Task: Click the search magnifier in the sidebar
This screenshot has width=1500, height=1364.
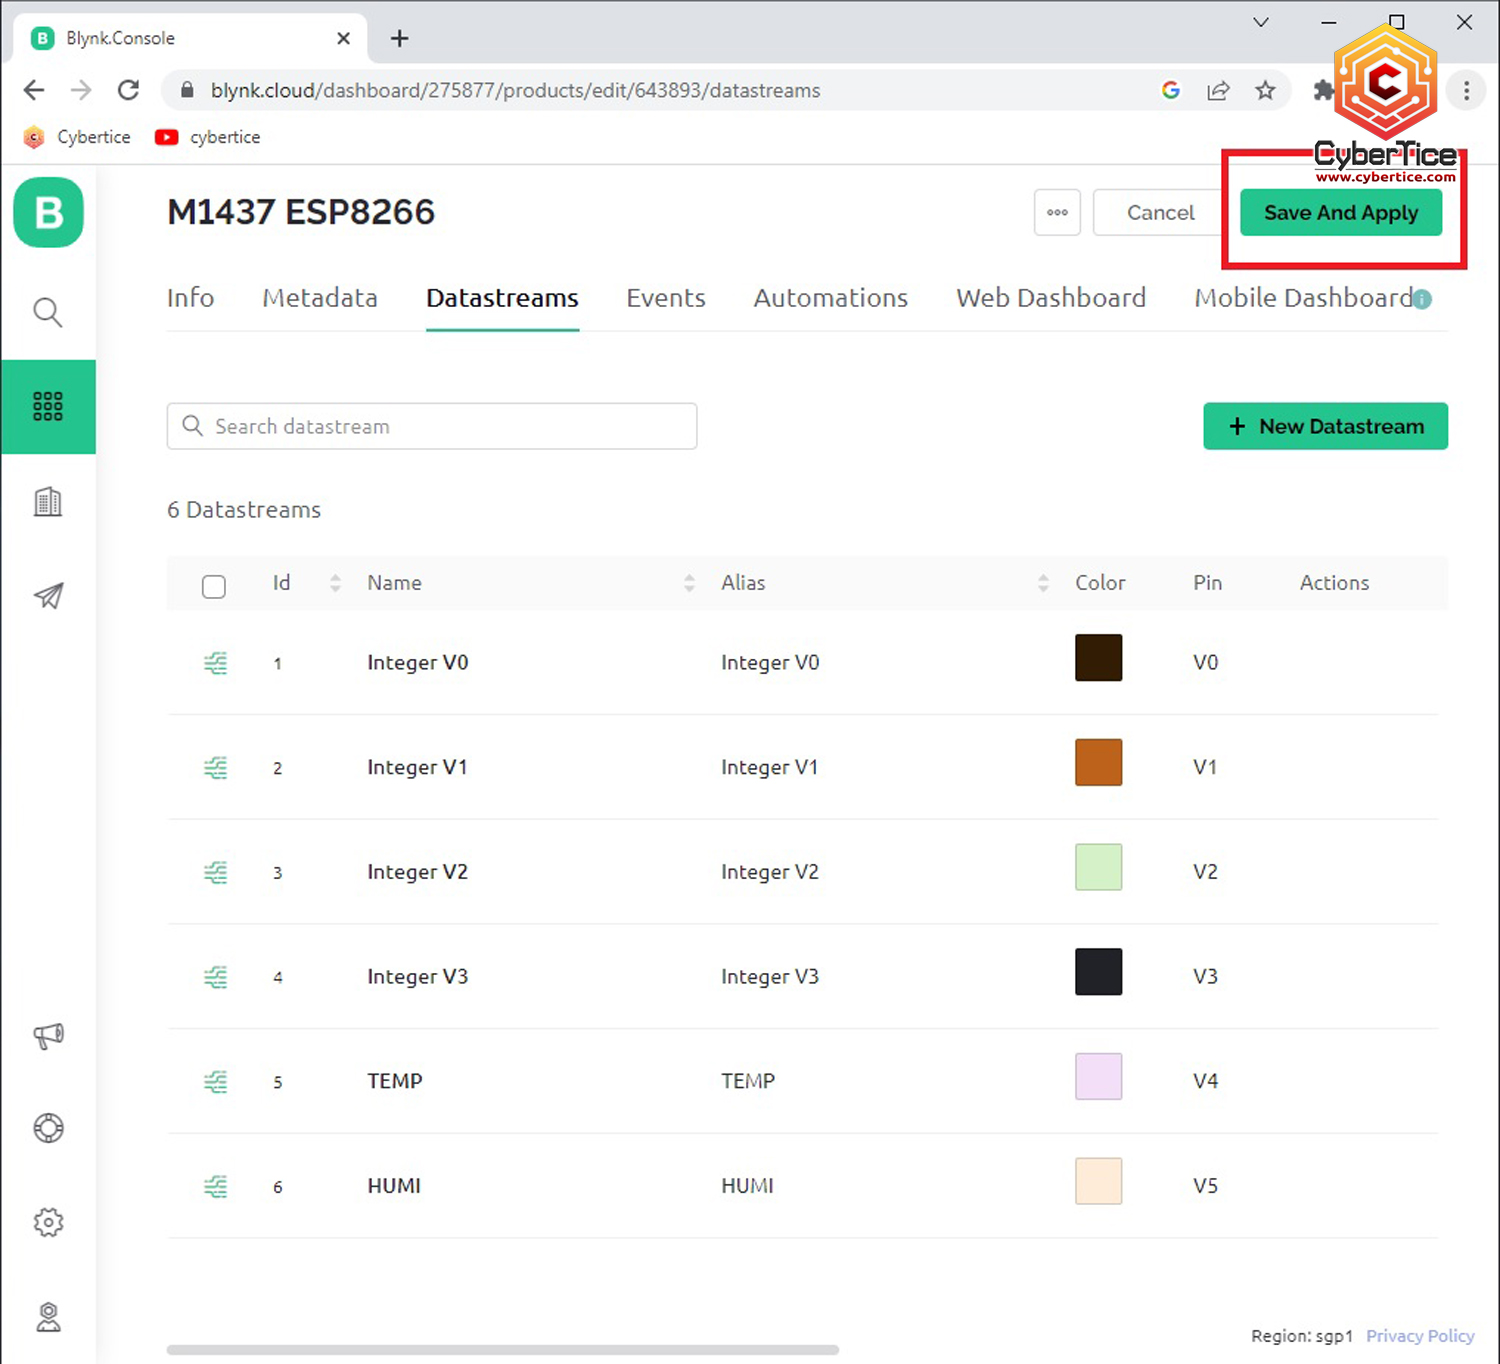Action: click(x=48, y=312)
